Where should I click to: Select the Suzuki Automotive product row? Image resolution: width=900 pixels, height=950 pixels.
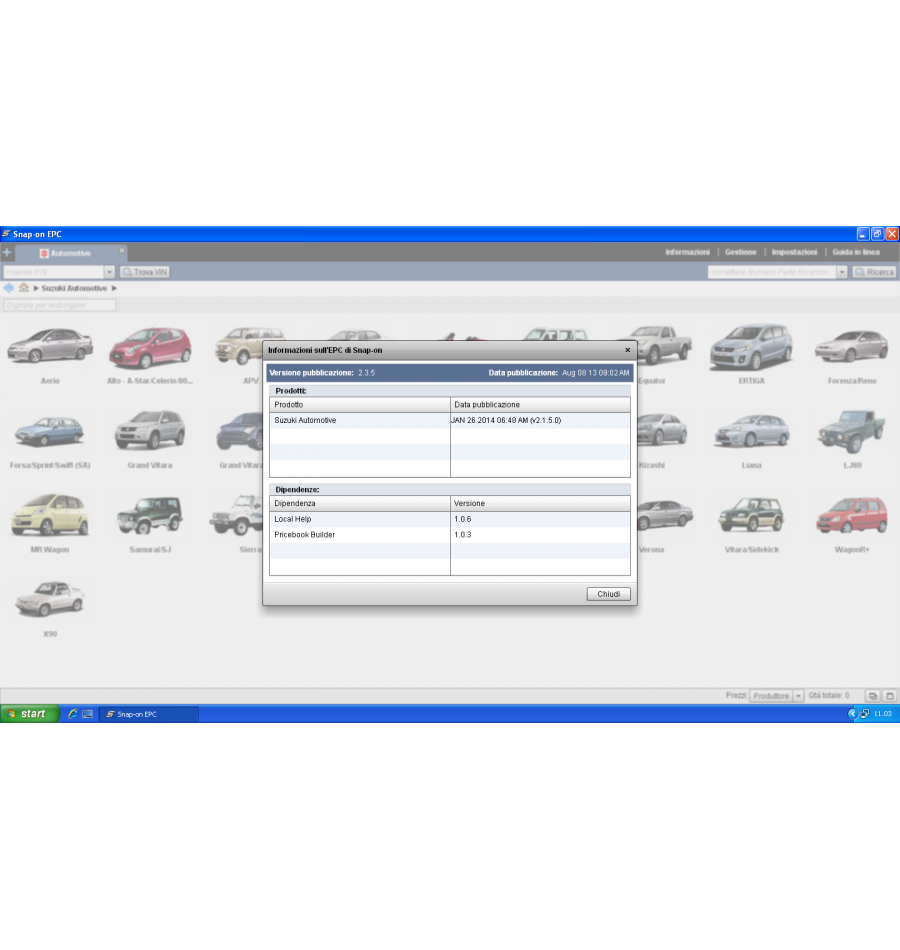450,420
